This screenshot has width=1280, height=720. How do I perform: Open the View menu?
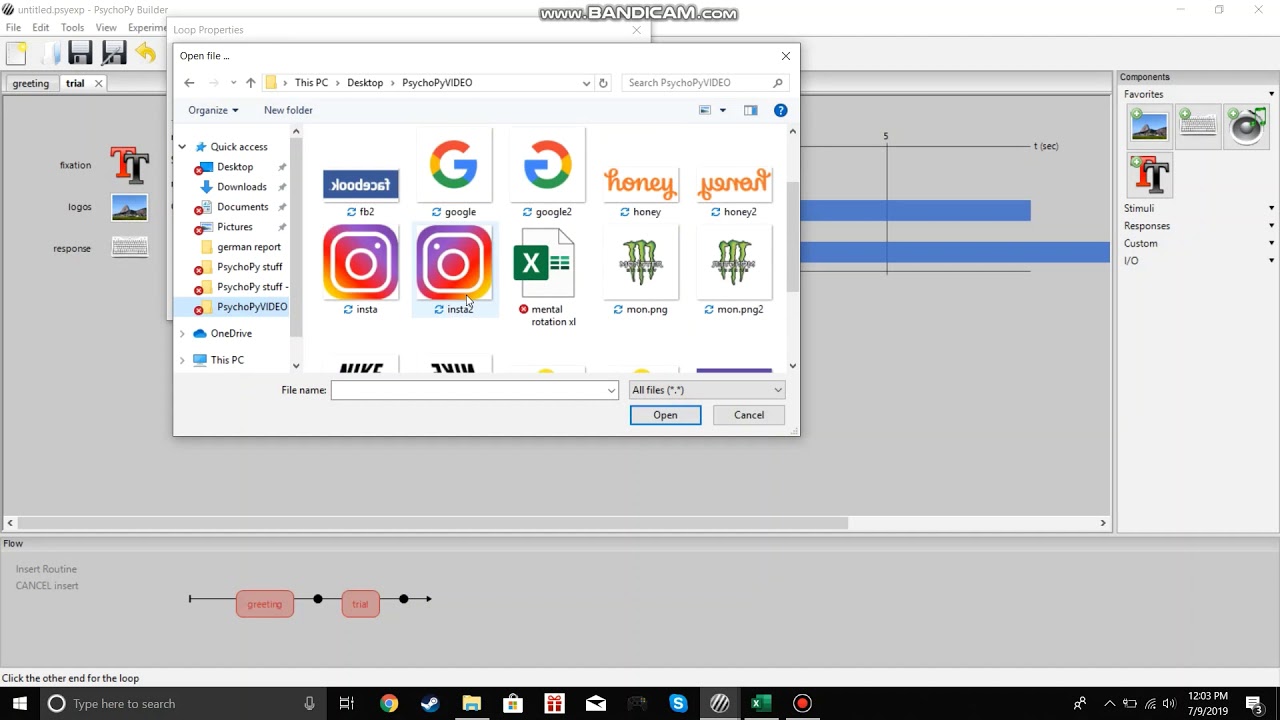(106, 28)
